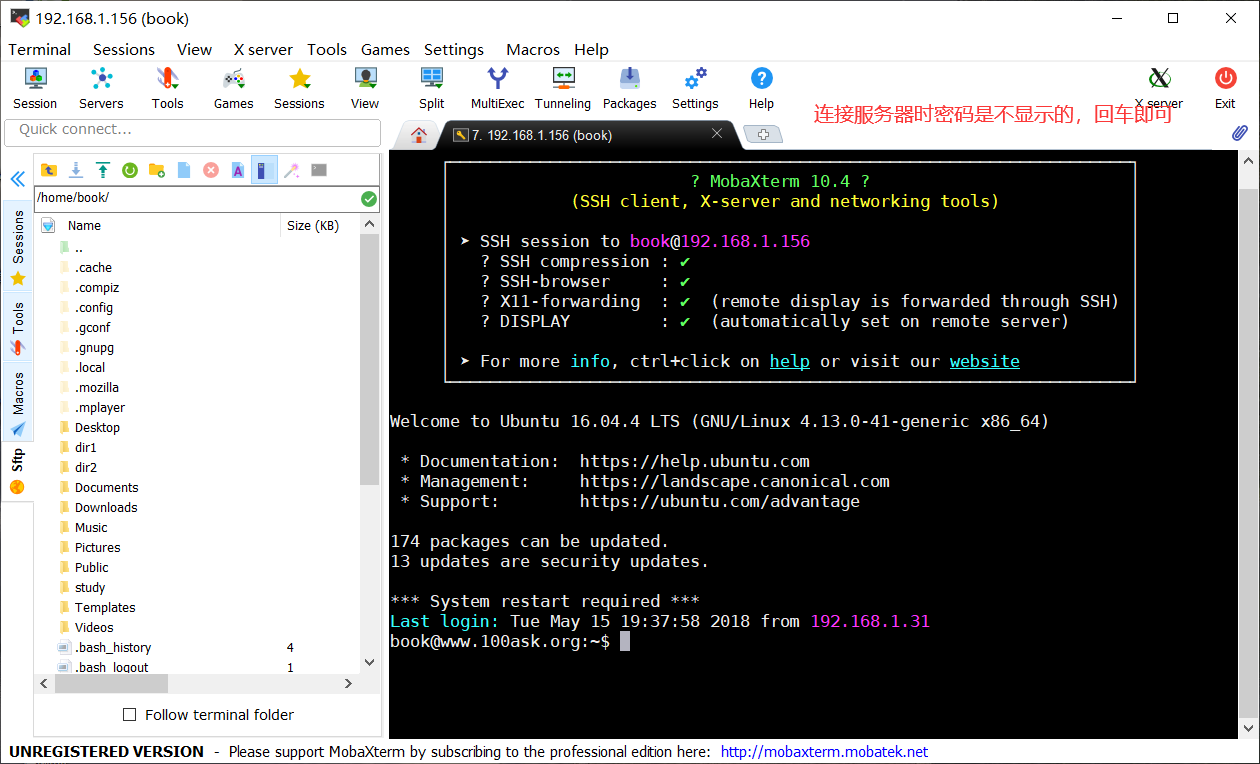Select the study folder
The height and width of the screenshot is (764, 1260).
pyautogui.click(x=90, y=587)
